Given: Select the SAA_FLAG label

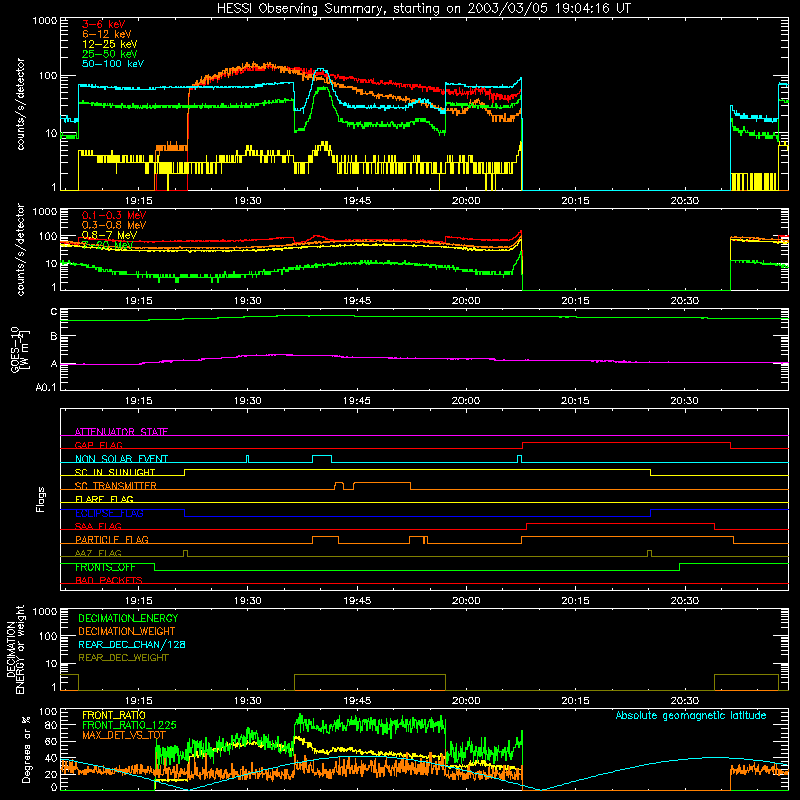Looking at the screenshot, I should click(98, 526).
